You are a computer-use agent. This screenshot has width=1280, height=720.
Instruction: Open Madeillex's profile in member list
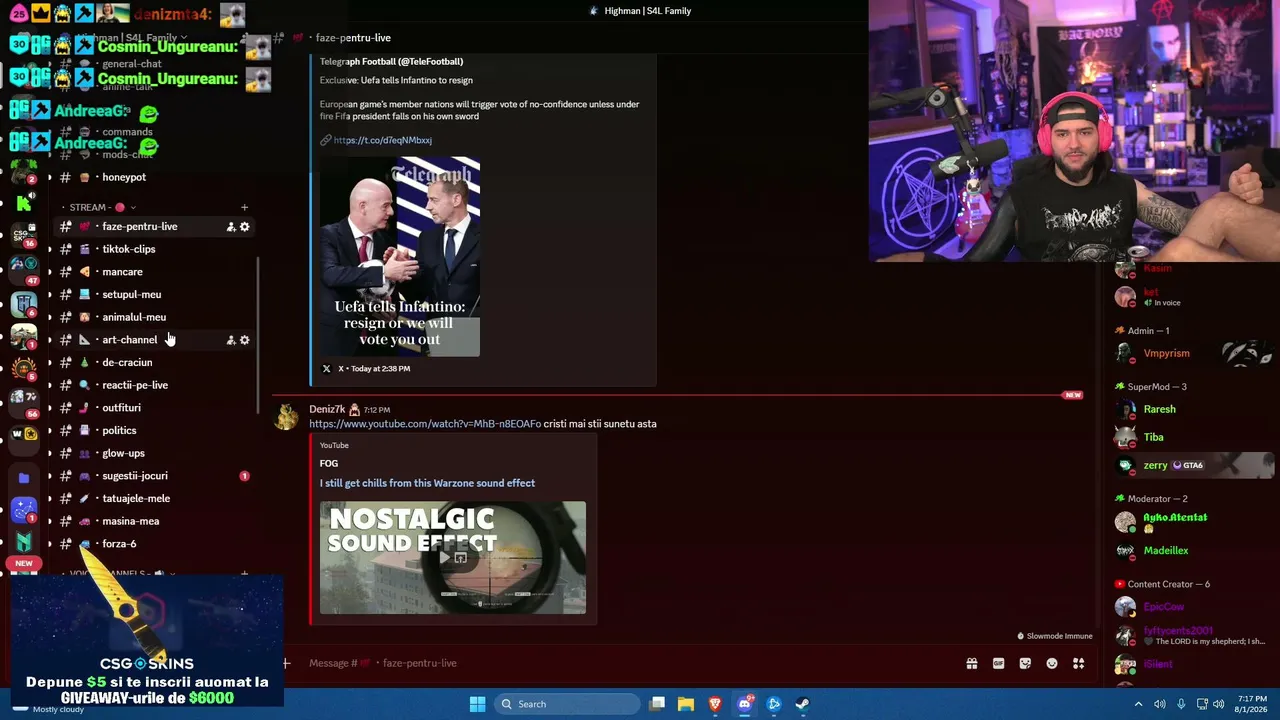[1166, 551]
